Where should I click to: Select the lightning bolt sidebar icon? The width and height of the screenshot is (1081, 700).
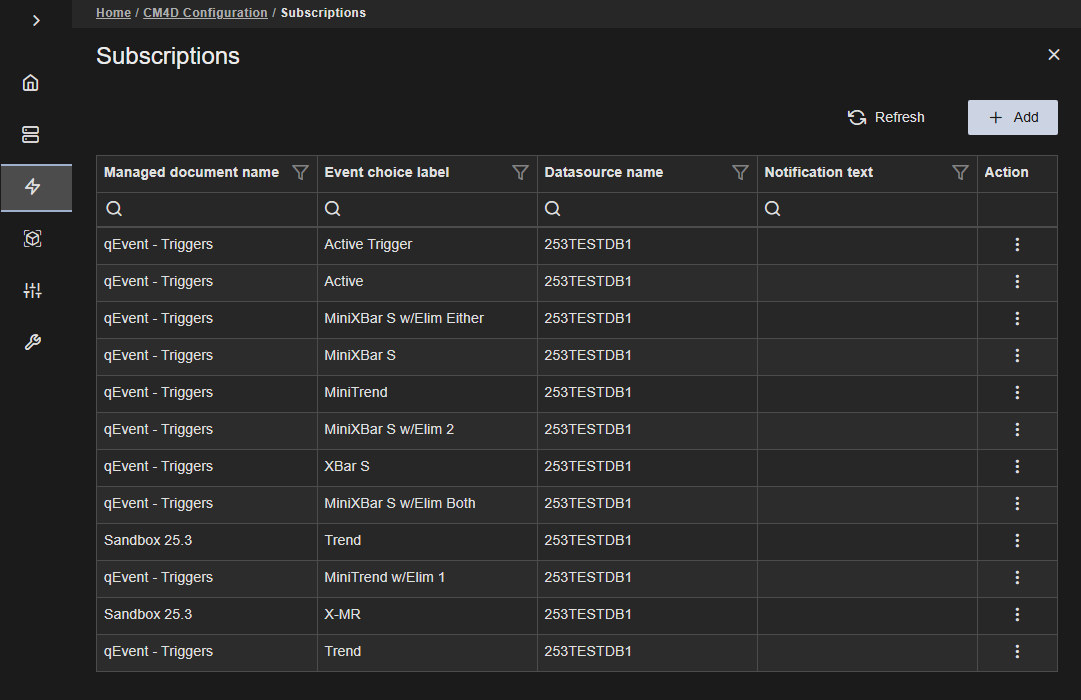[x=33, y=187]
